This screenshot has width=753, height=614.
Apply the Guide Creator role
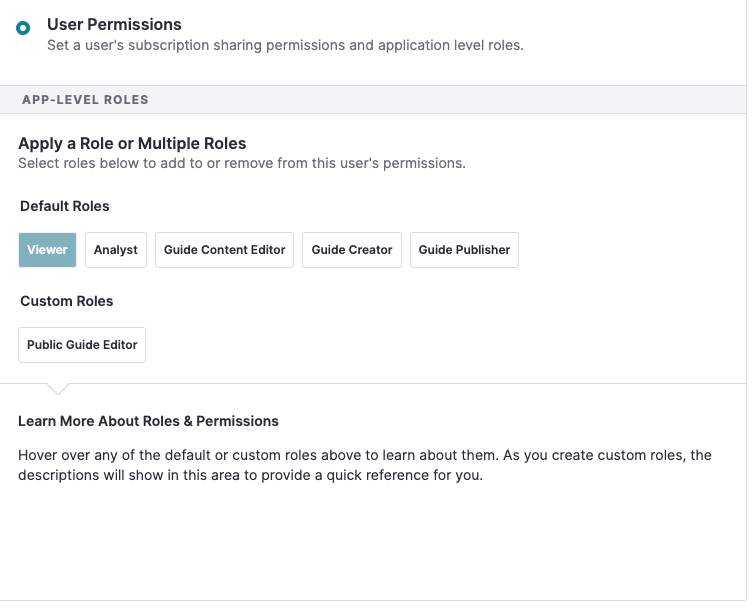[x=352, y=250]
